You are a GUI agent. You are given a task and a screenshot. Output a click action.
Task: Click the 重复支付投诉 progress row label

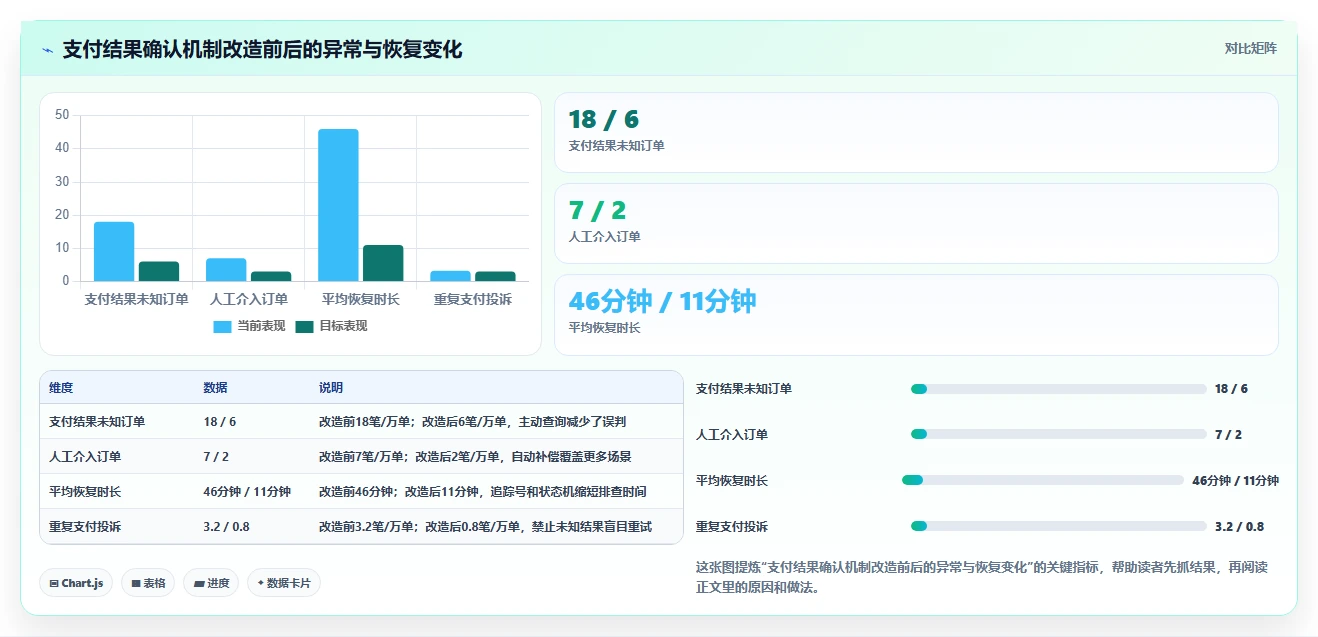tap(732, 526)
